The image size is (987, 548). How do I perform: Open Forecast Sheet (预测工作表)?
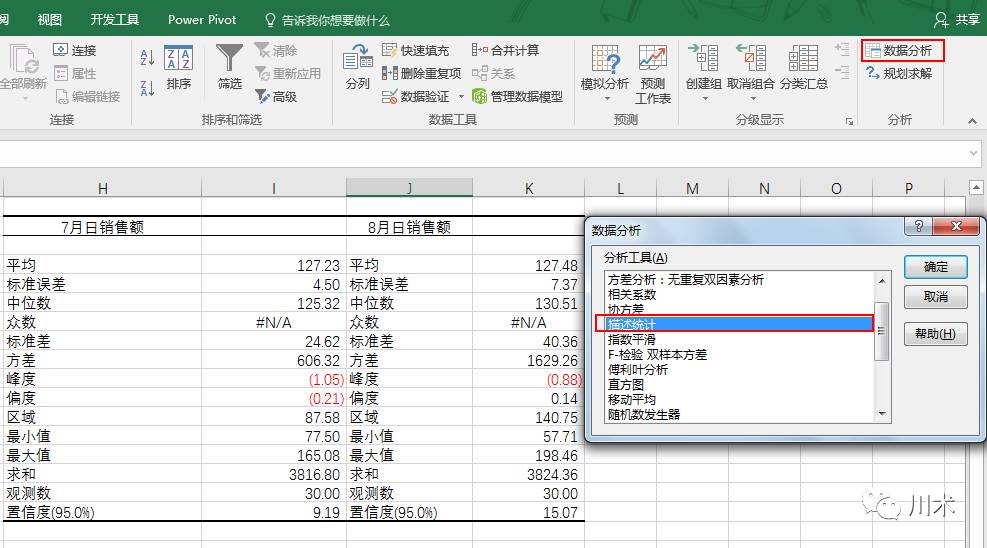point(653,74)
